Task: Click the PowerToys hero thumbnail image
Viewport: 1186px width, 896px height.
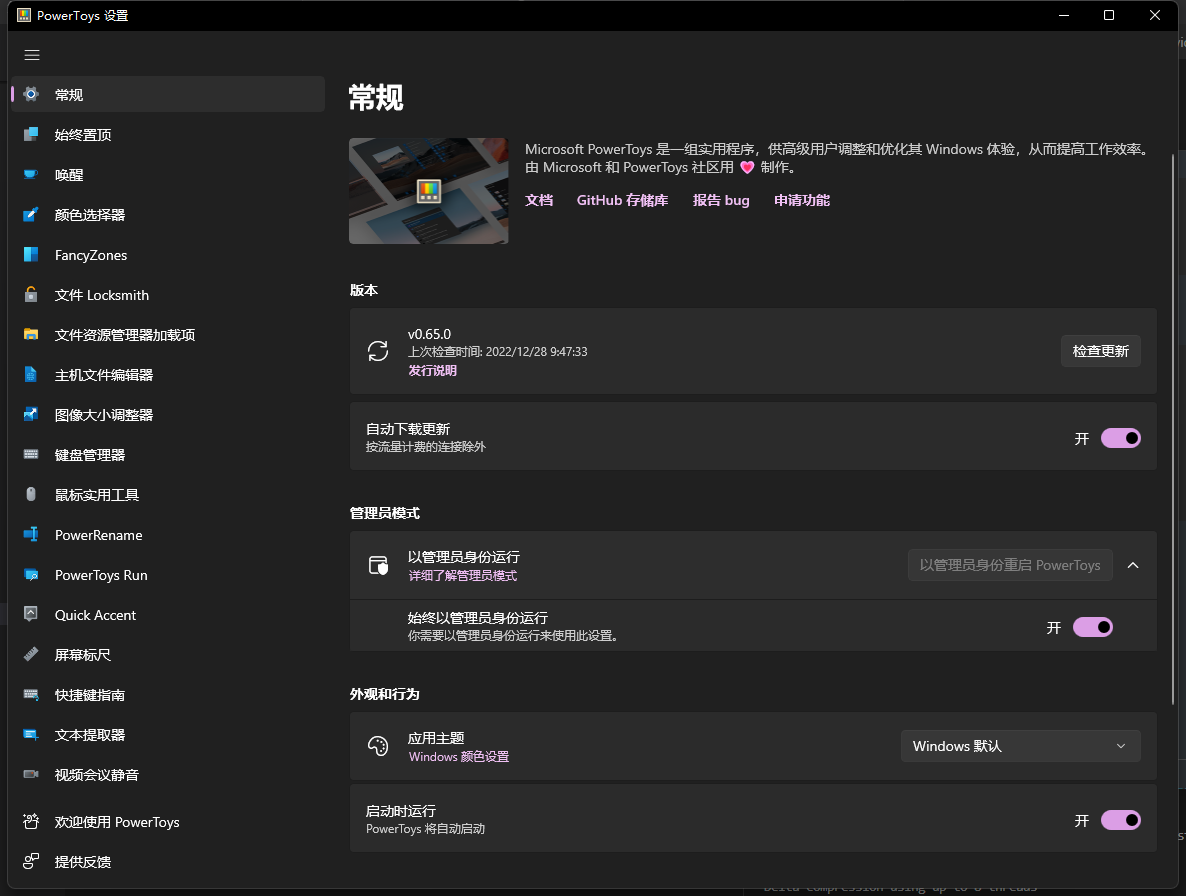Action: pyautogui.click(x=428, y=191)
